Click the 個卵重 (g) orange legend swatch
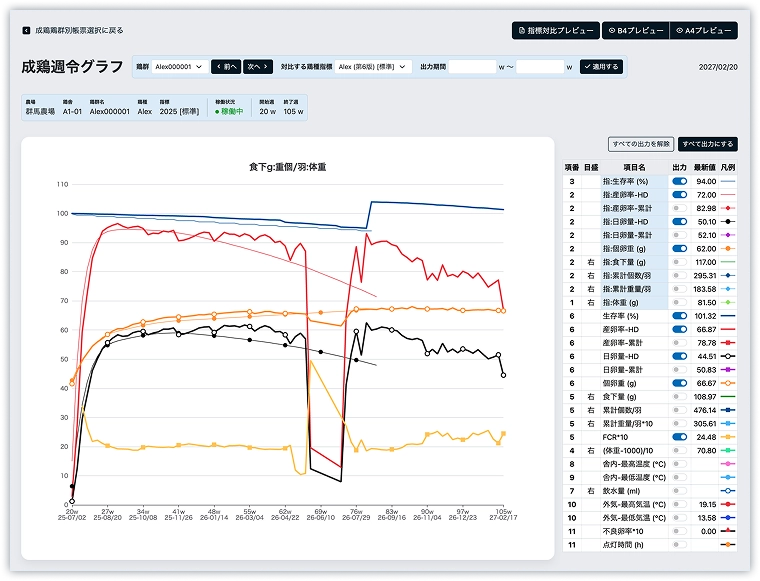The height and width of the screenshot is (581, 760). (727, 382)
